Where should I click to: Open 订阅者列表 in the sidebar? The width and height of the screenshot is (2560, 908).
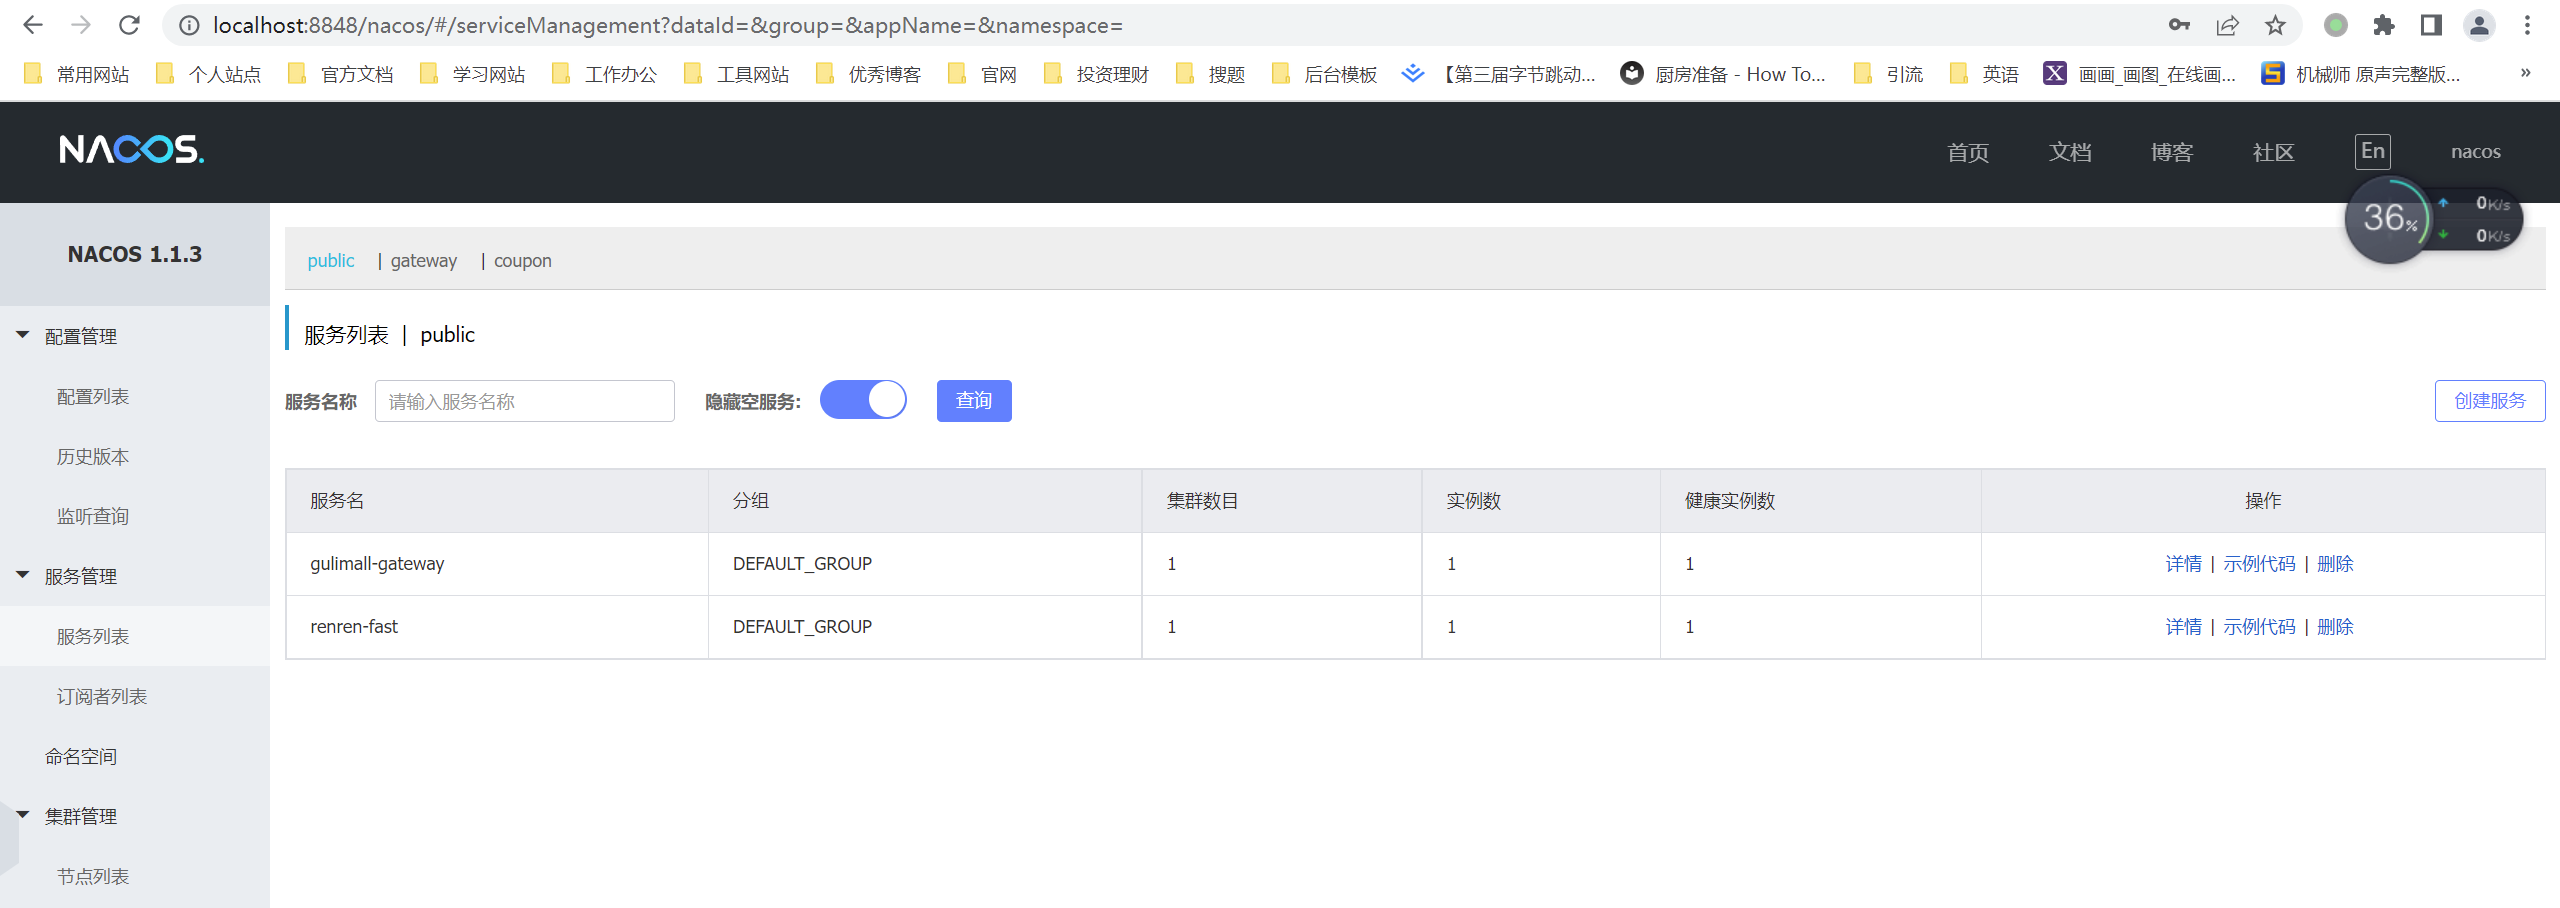[x=102, y=696]
